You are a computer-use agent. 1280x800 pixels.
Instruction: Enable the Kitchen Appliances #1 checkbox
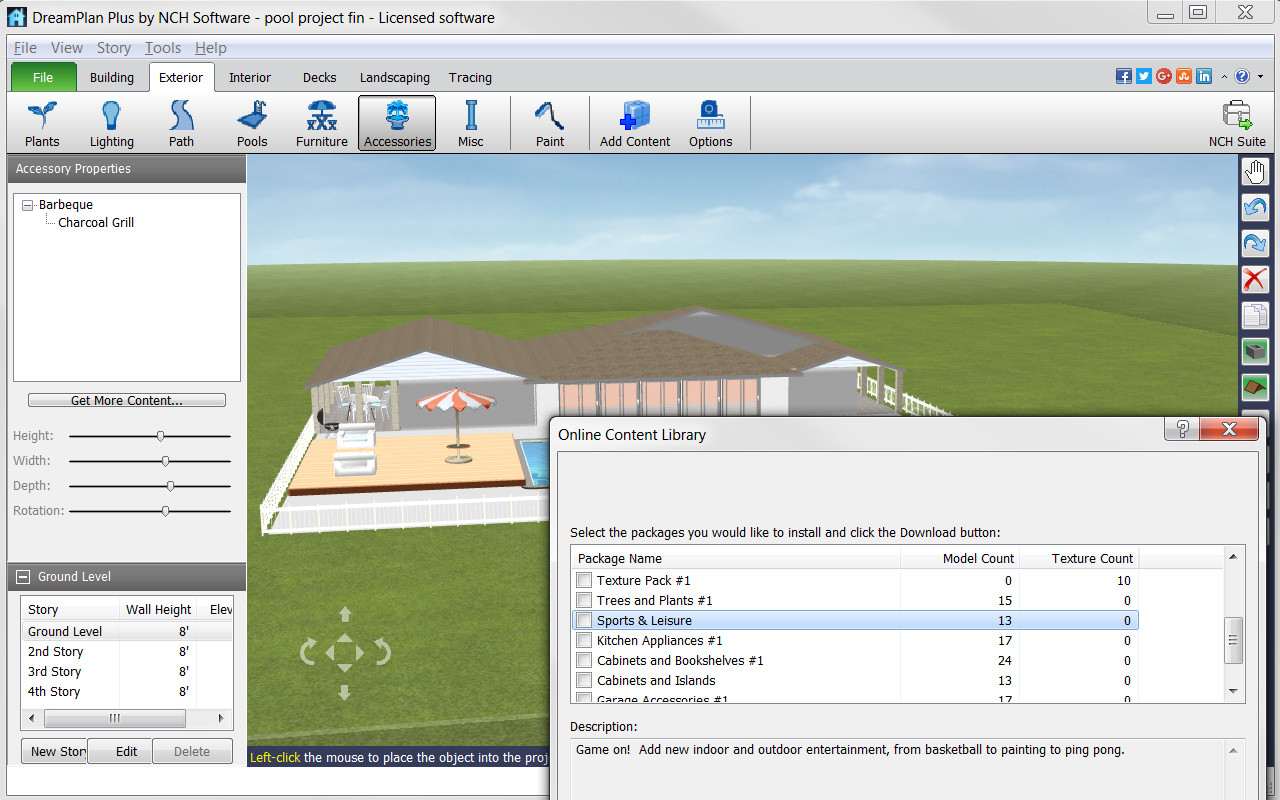point(584,640)
